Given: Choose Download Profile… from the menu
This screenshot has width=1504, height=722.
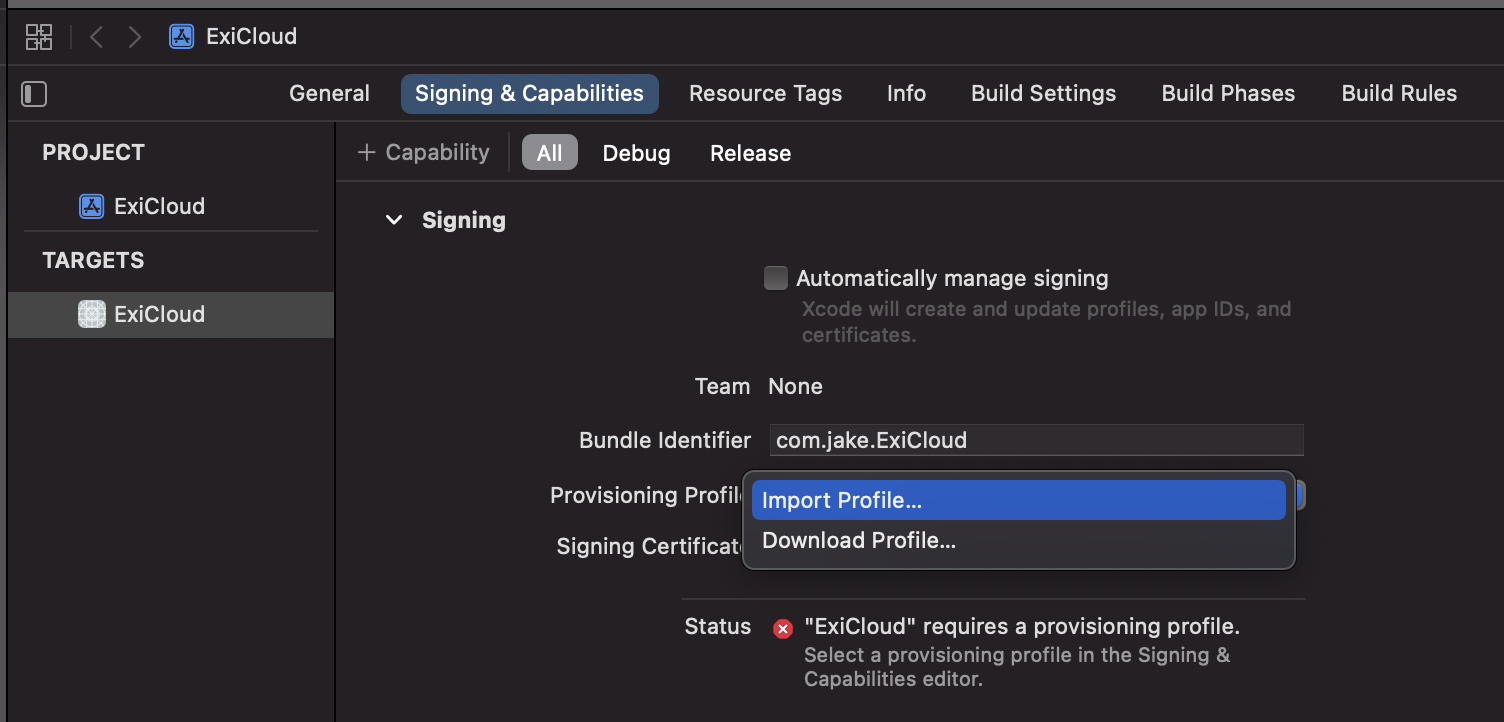Looking at the screenshot, I should pos(1018,541).
